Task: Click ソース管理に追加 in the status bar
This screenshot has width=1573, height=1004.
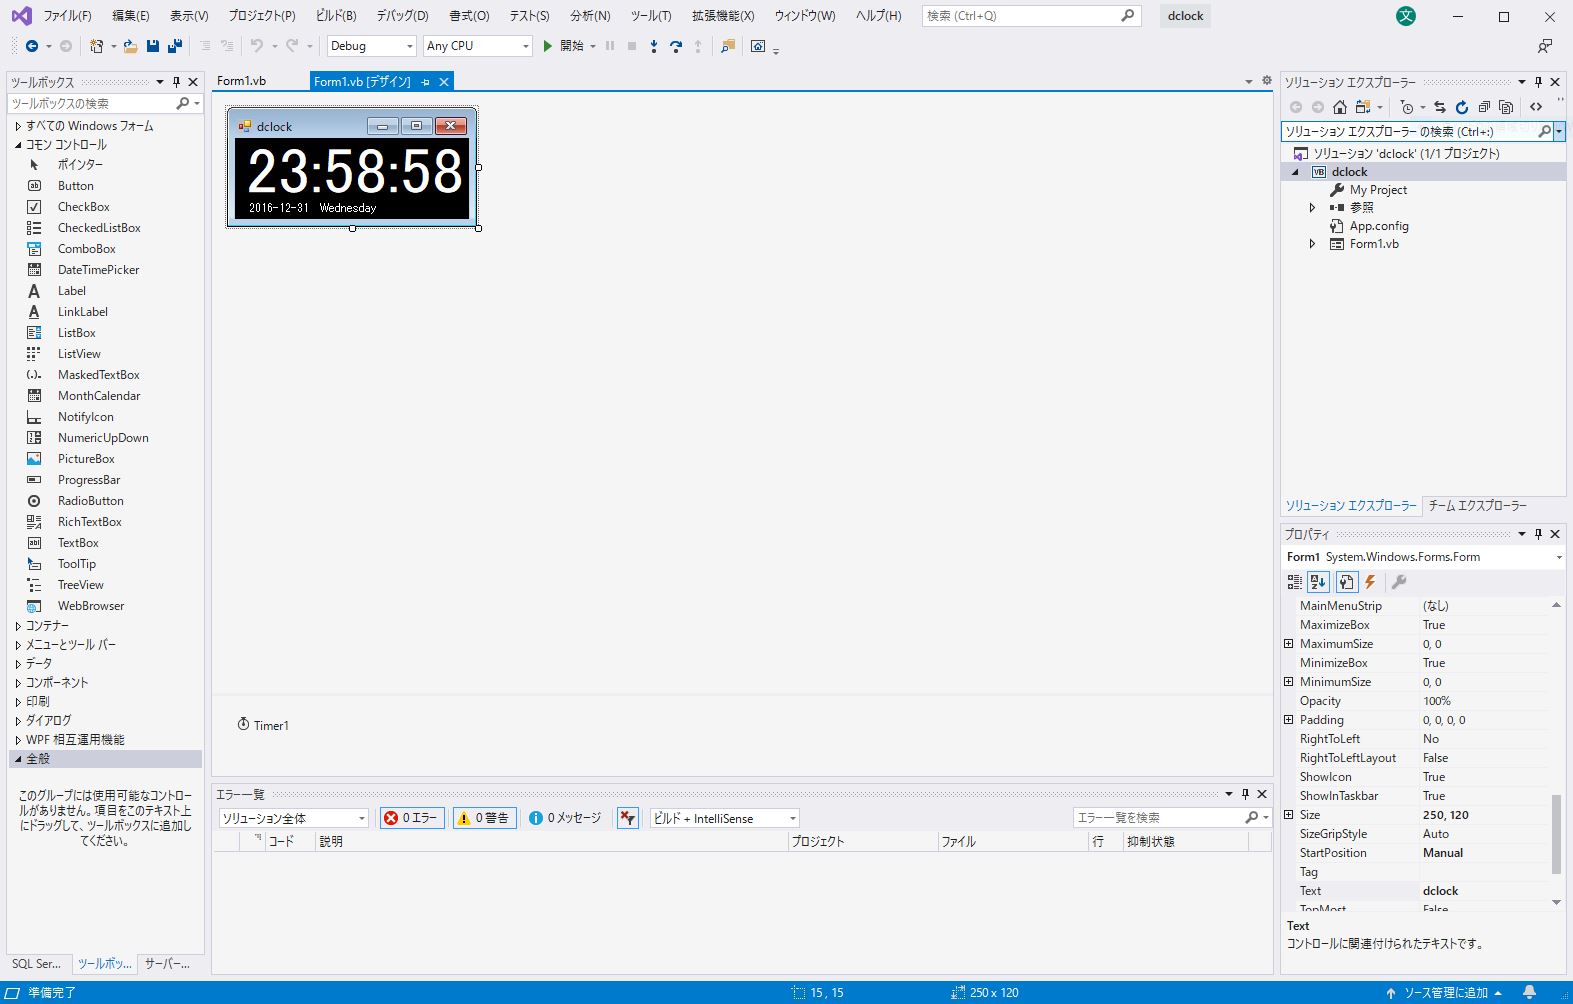Action: point(1445,993)
